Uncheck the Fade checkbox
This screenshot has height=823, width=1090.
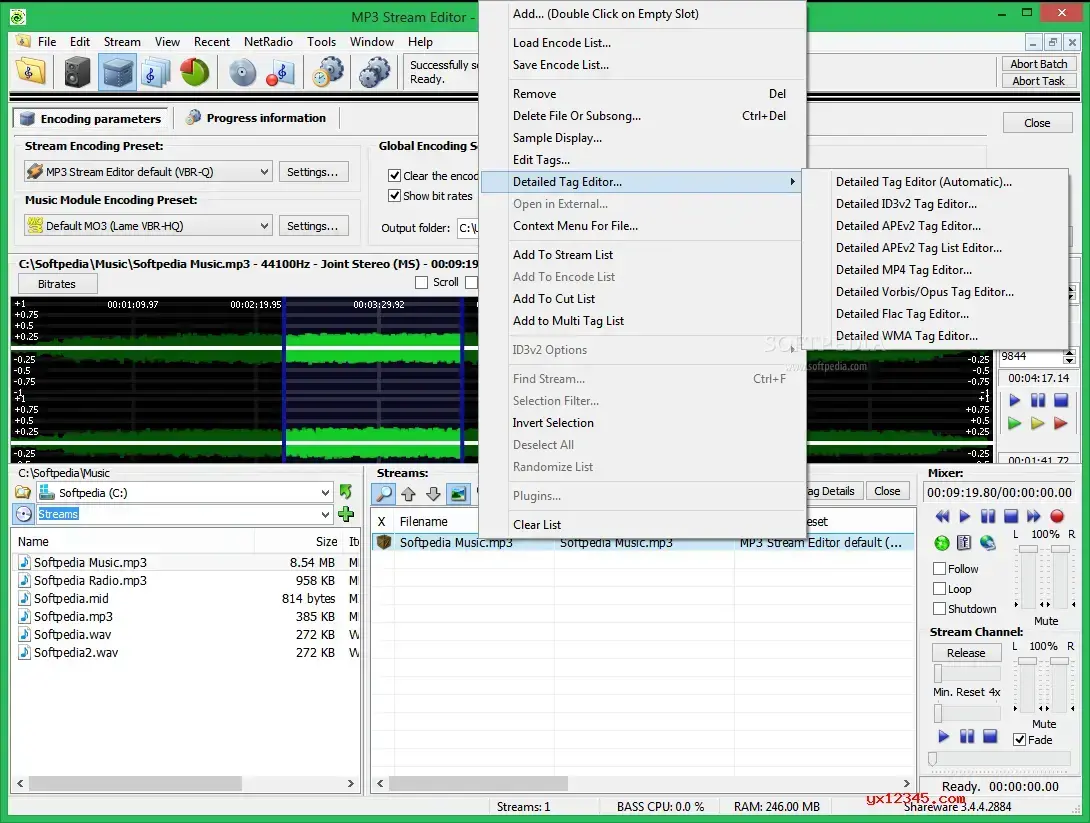1019,740
